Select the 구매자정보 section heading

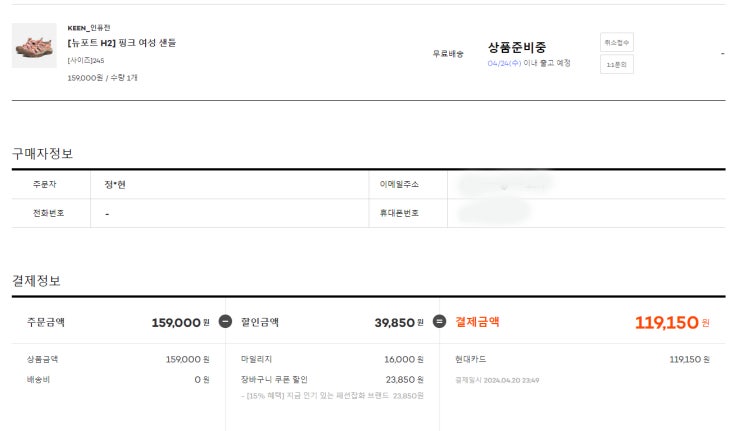coord(42,153)
